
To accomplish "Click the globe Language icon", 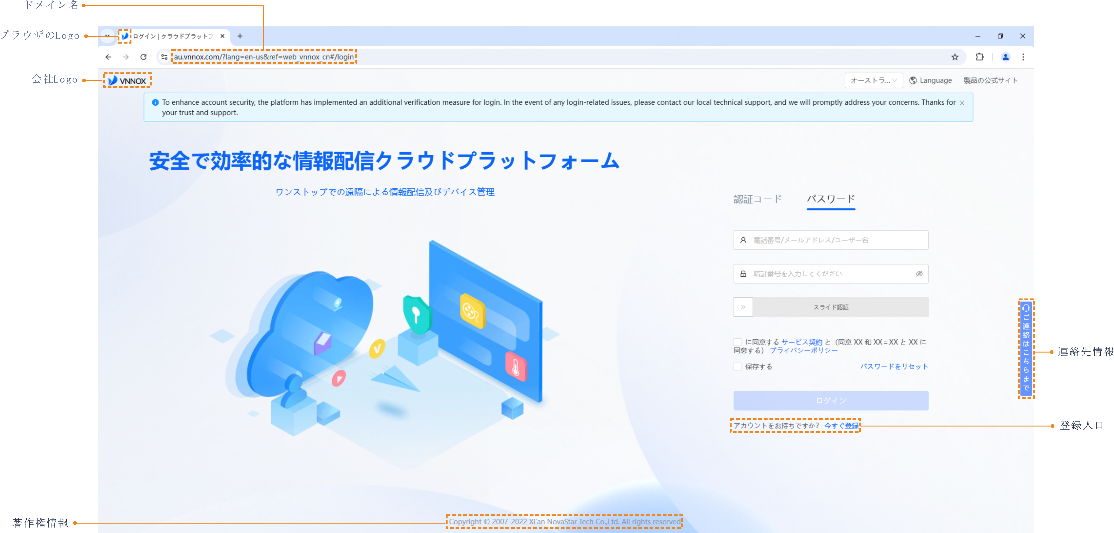I will point(913,80).
